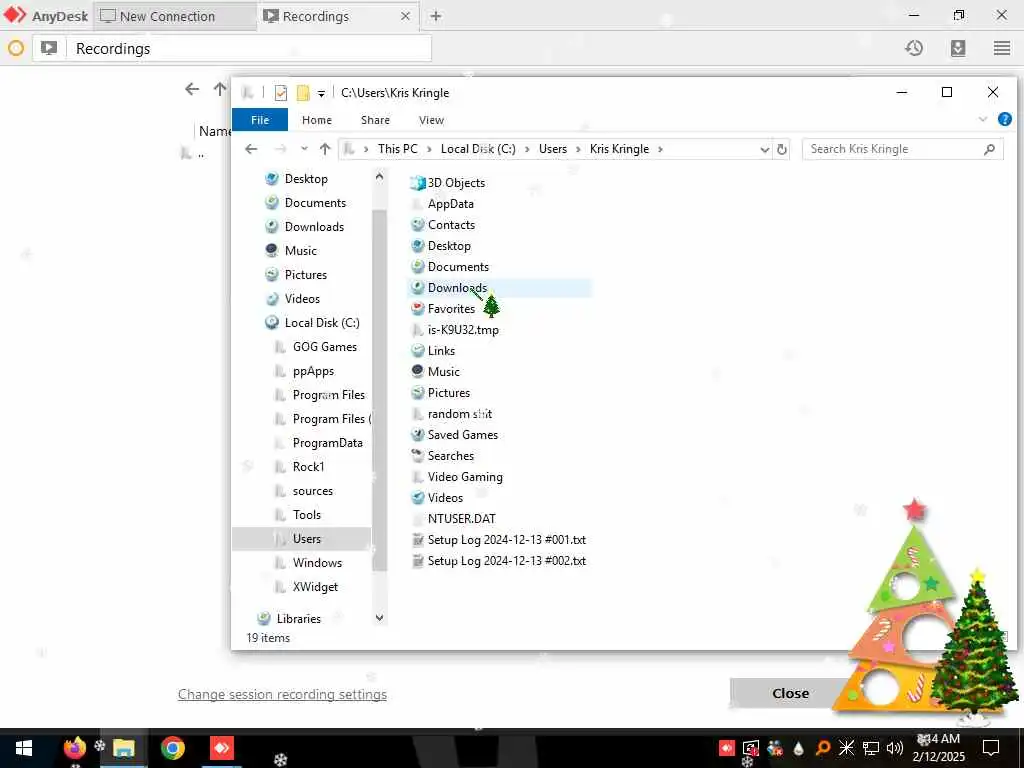This screenshot has width=1024, height=768.
Task: Select GOG Games folder in tree
Action: 325,347
